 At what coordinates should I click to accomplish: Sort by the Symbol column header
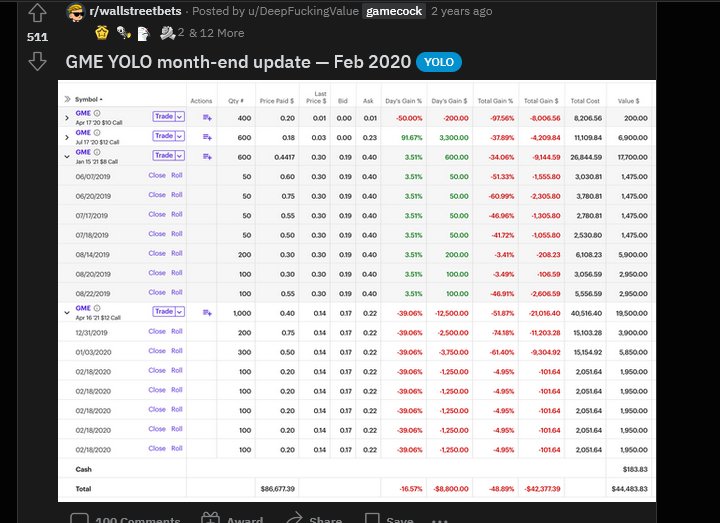pos(89,99)
